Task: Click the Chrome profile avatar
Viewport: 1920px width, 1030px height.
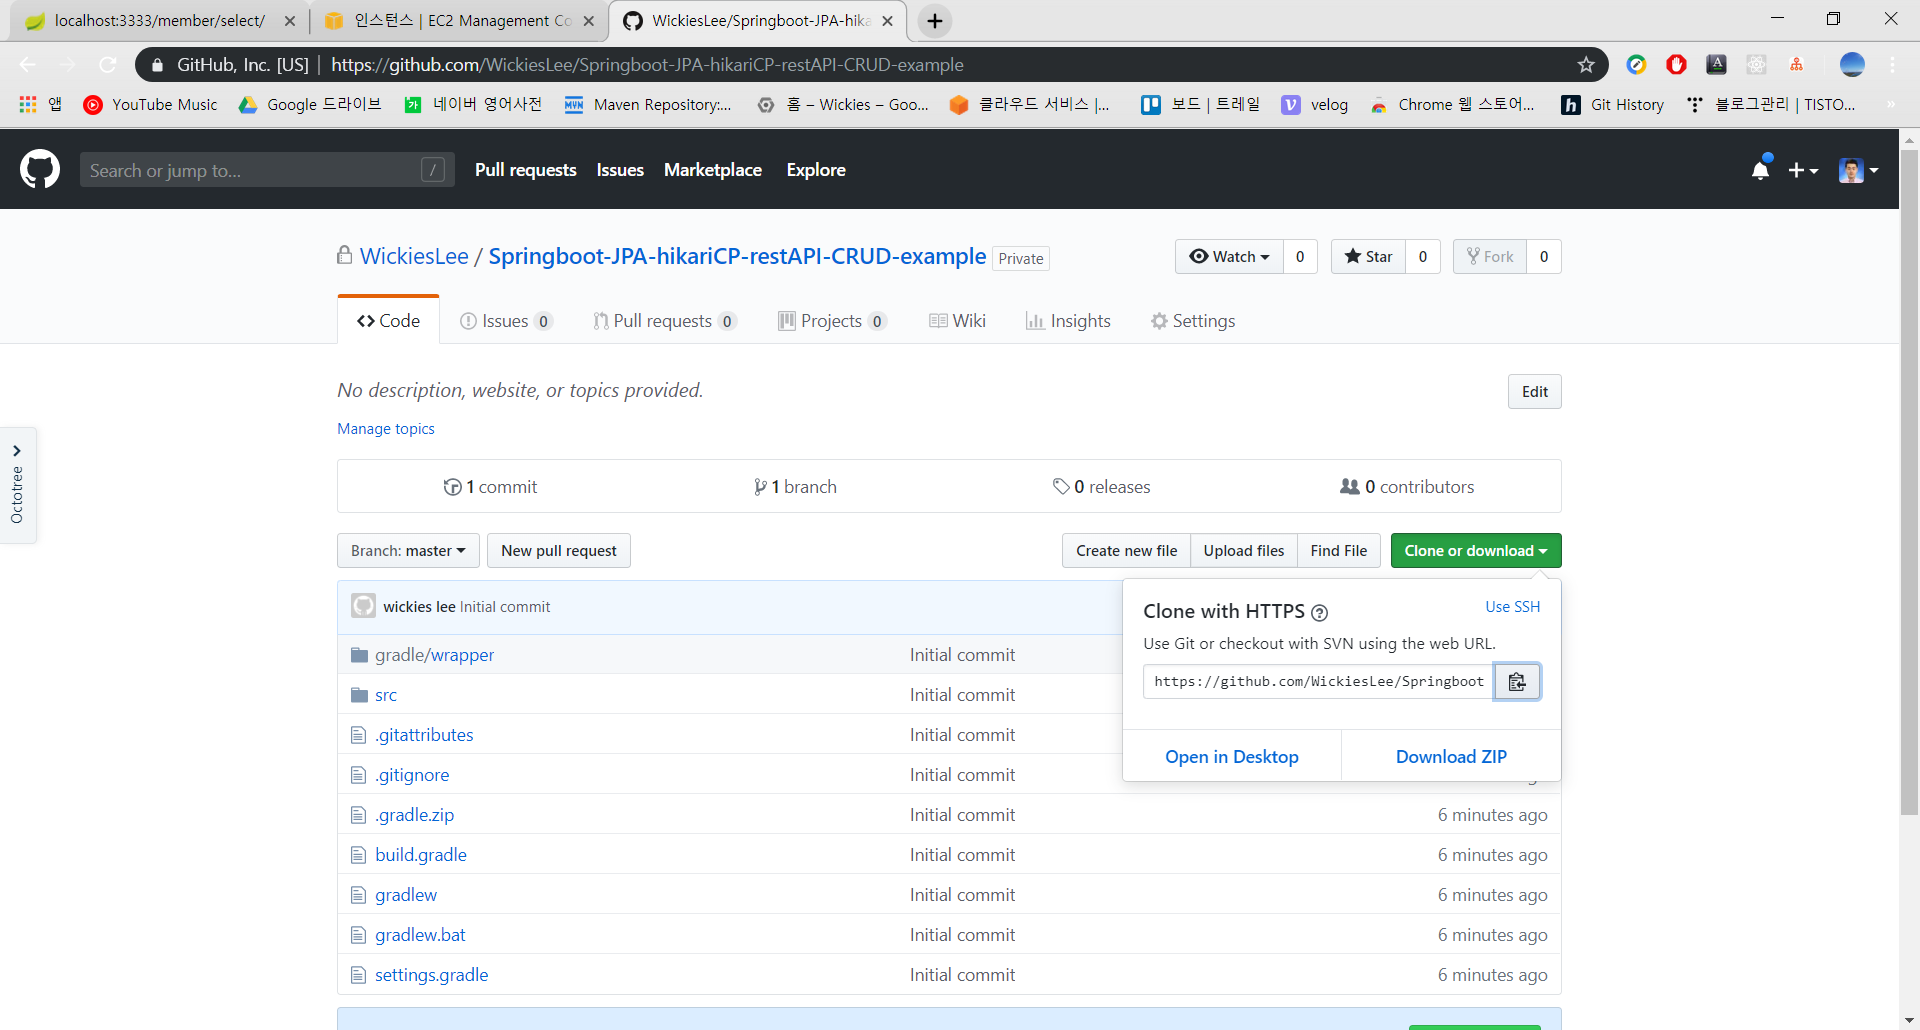Action: pyautogui.click(x=1852, y=65)
